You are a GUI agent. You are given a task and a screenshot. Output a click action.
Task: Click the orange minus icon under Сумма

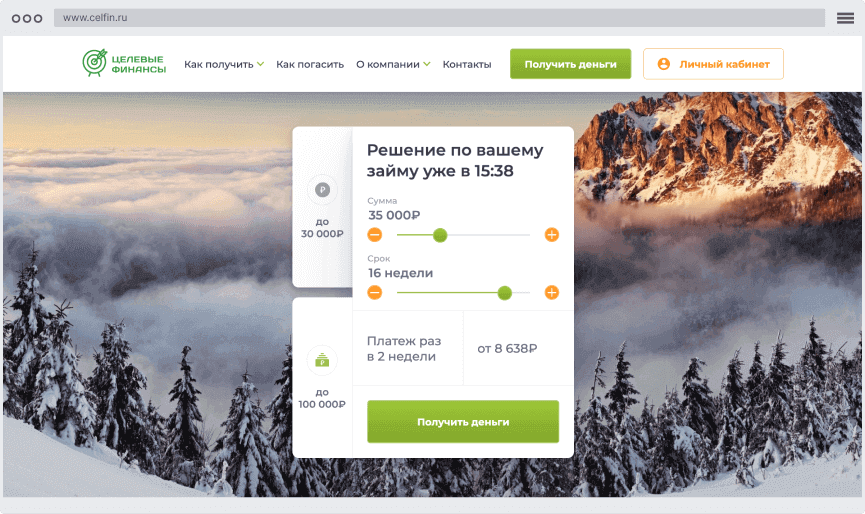click(x=375, y=235)
